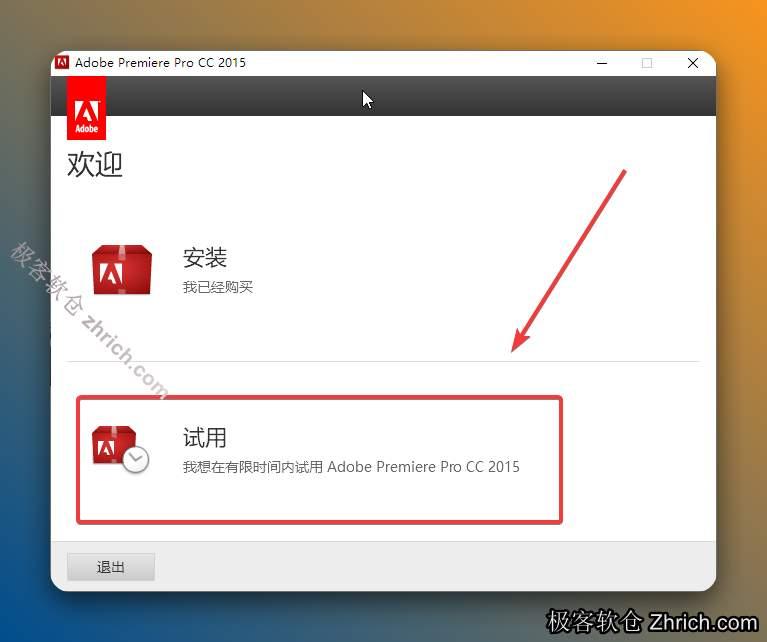The width and height of the screenshot is (767, 642).
Task: Click the trial description mentioning Premiere Pro CC 2015
Action: pos(351,466)
